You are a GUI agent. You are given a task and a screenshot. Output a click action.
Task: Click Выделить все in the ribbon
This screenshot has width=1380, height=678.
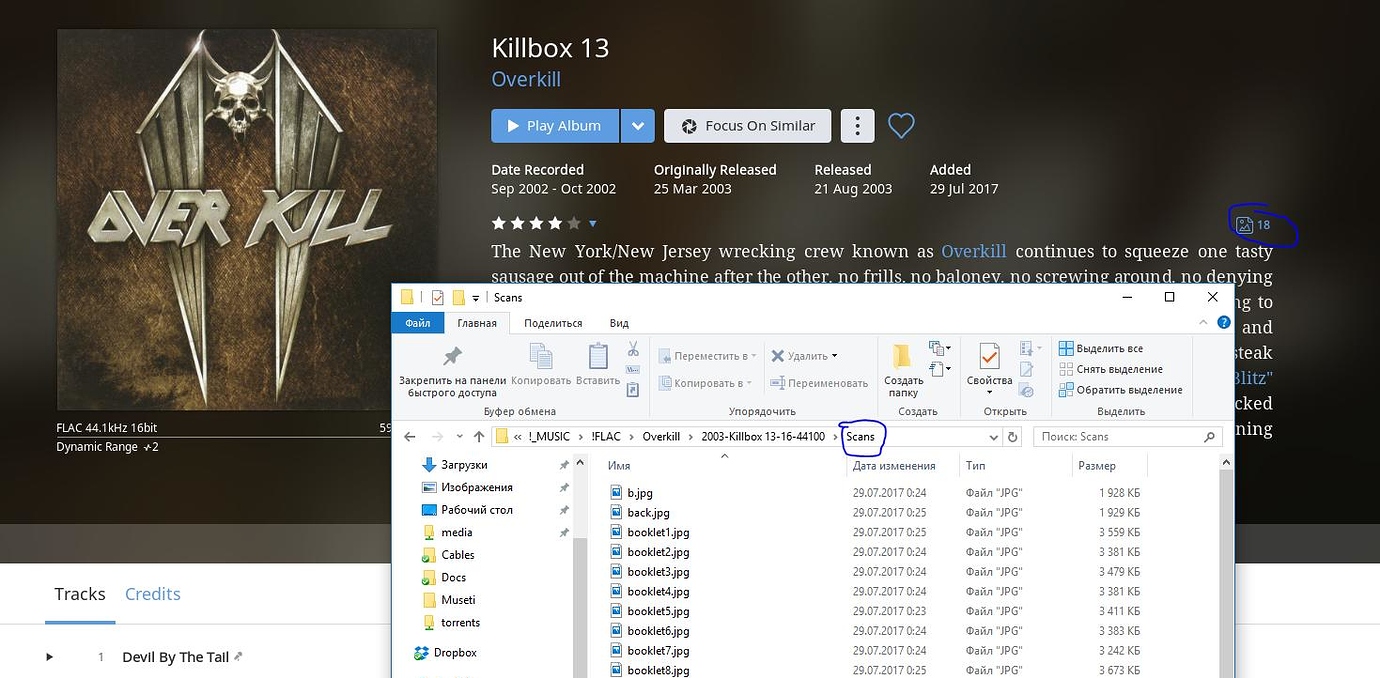click(1101, 348)
